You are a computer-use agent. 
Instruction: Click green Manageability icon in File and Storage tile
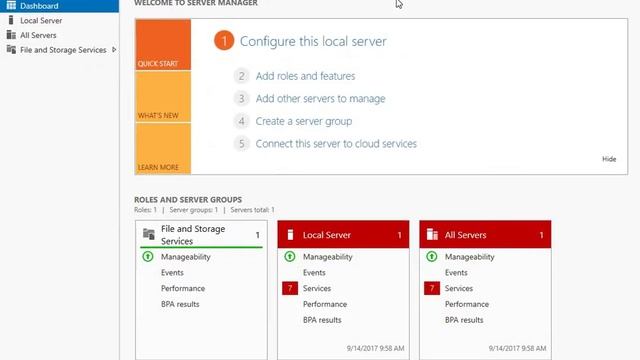point(148,256)
